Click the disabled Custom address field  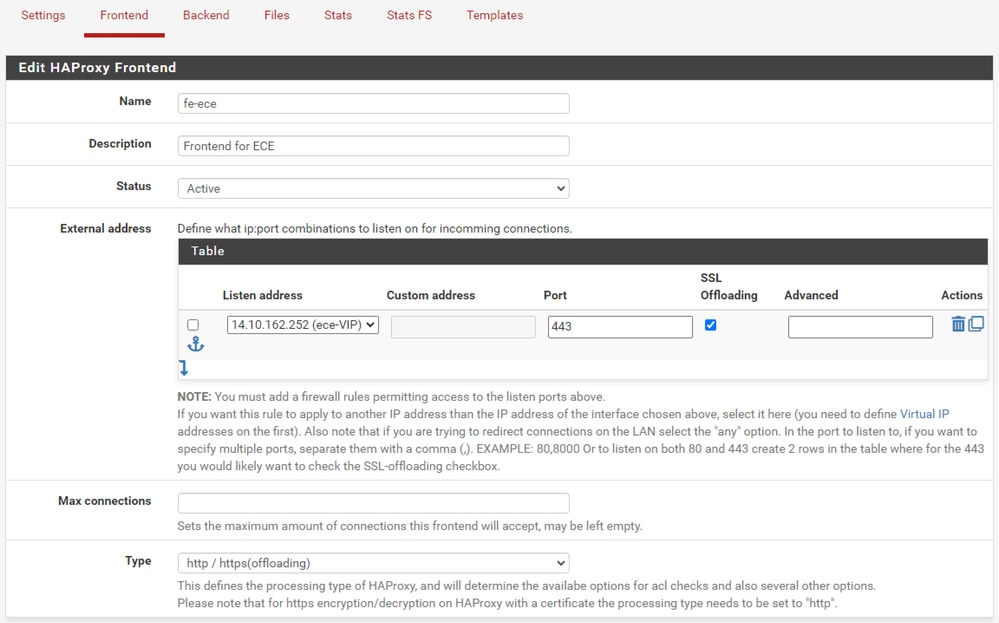click(x=463, y=327)
